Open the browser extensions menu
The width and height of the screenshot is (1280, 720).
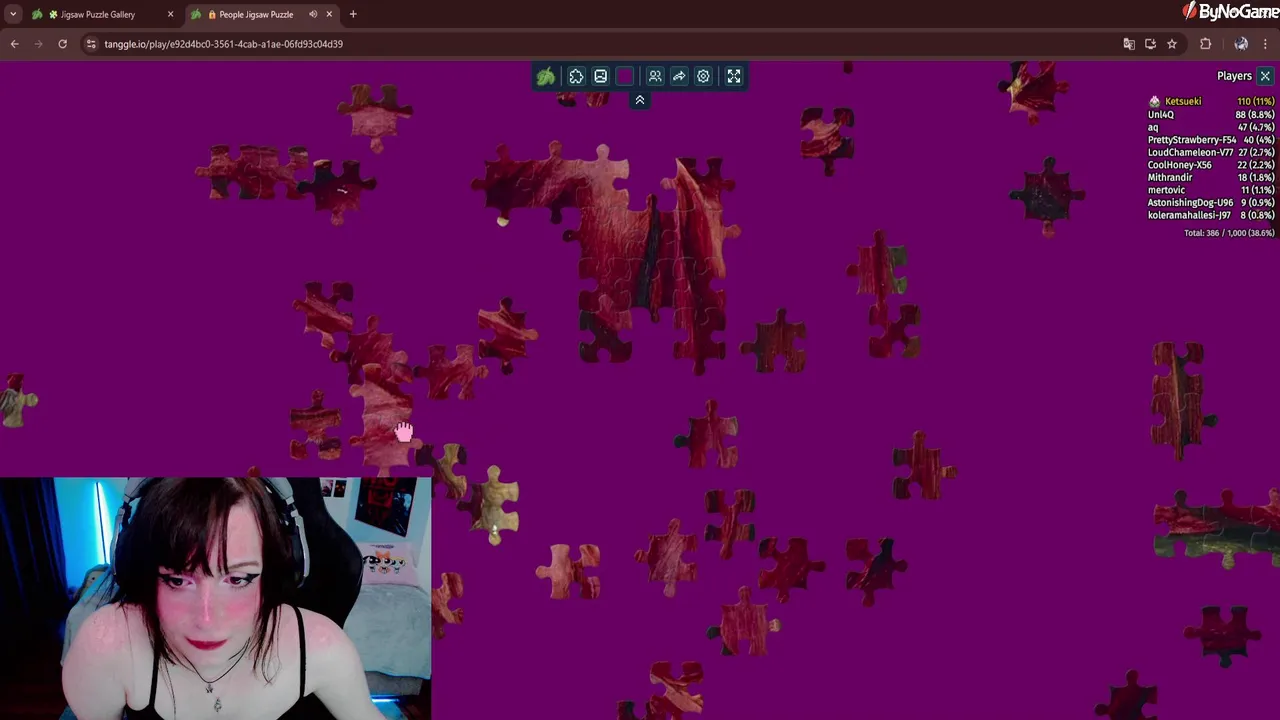(1205, 44)
